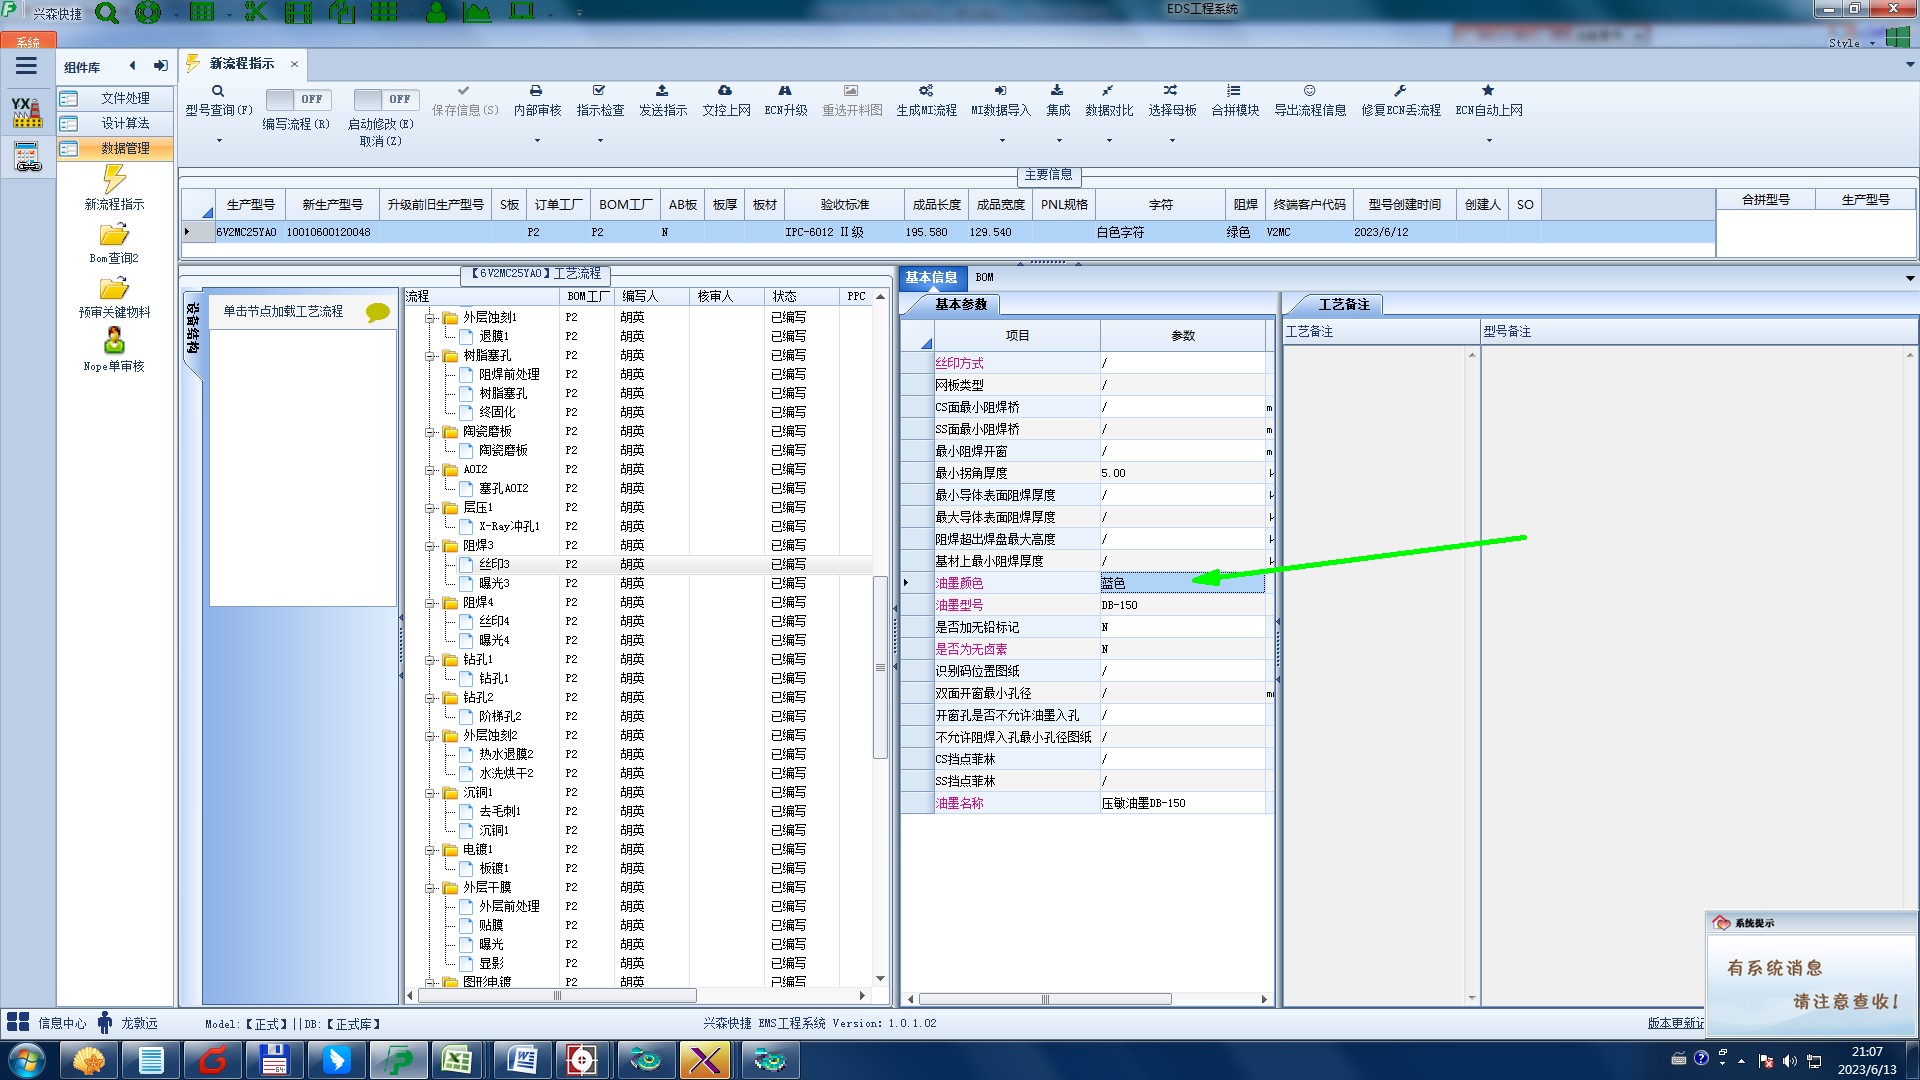
Task: Click the 发送指示 upload icon
Action: click(662, 91)
